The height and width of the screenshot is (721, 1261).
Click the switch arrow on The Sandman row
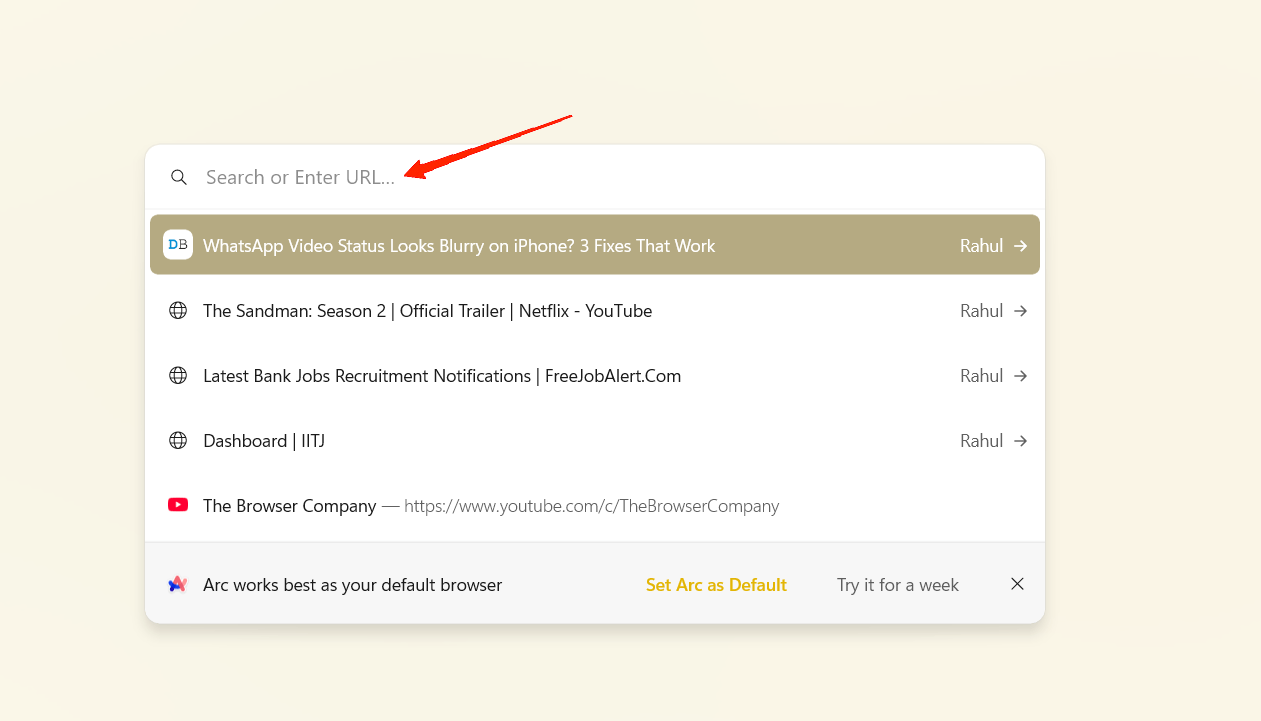[x=1020, y=311]
